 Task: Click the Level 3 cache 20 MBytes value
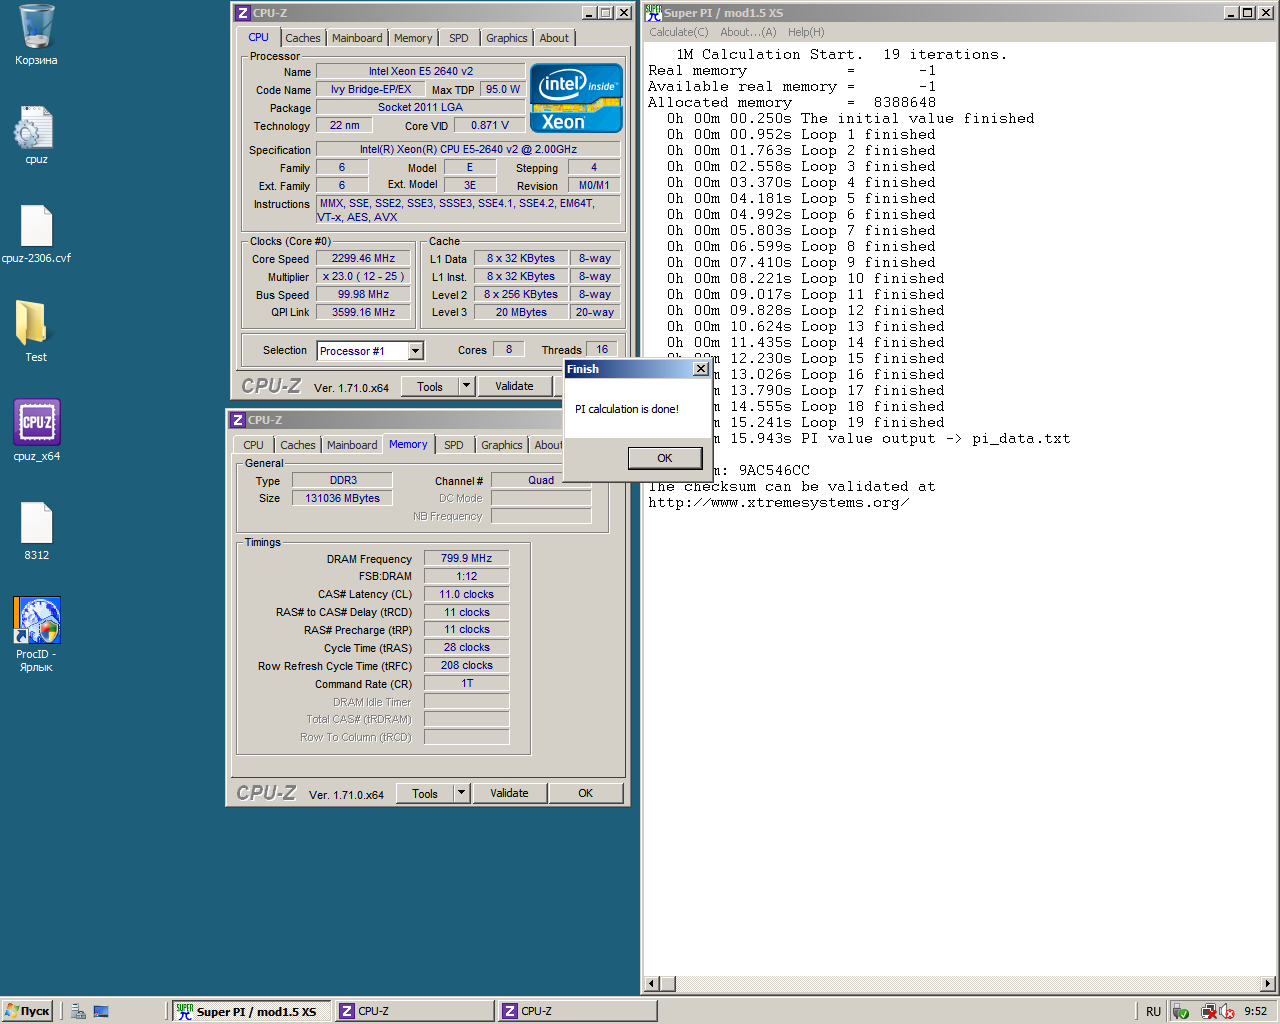tap(521, 312)
